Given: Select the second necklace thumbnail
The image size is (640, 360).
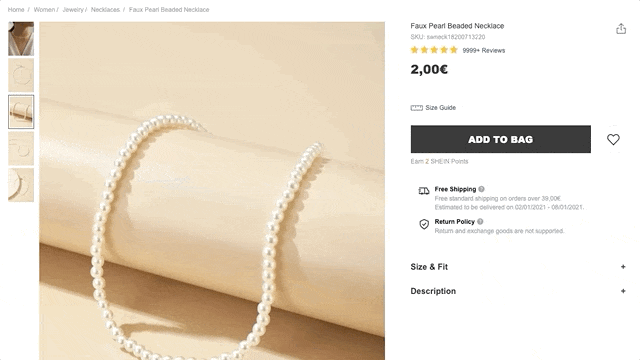Looking at the screenshot, I should point(21,75).
